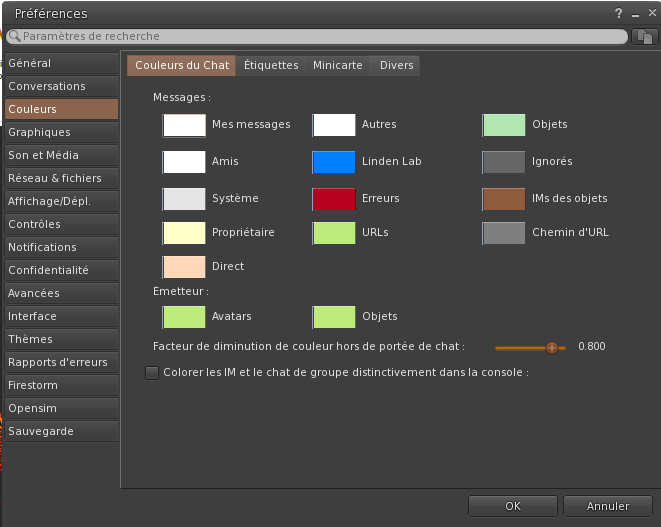The width and height of the screenshot is (661, 527).
Task: Click the IMs des objets brown swatch
Action: pos(504,199)
